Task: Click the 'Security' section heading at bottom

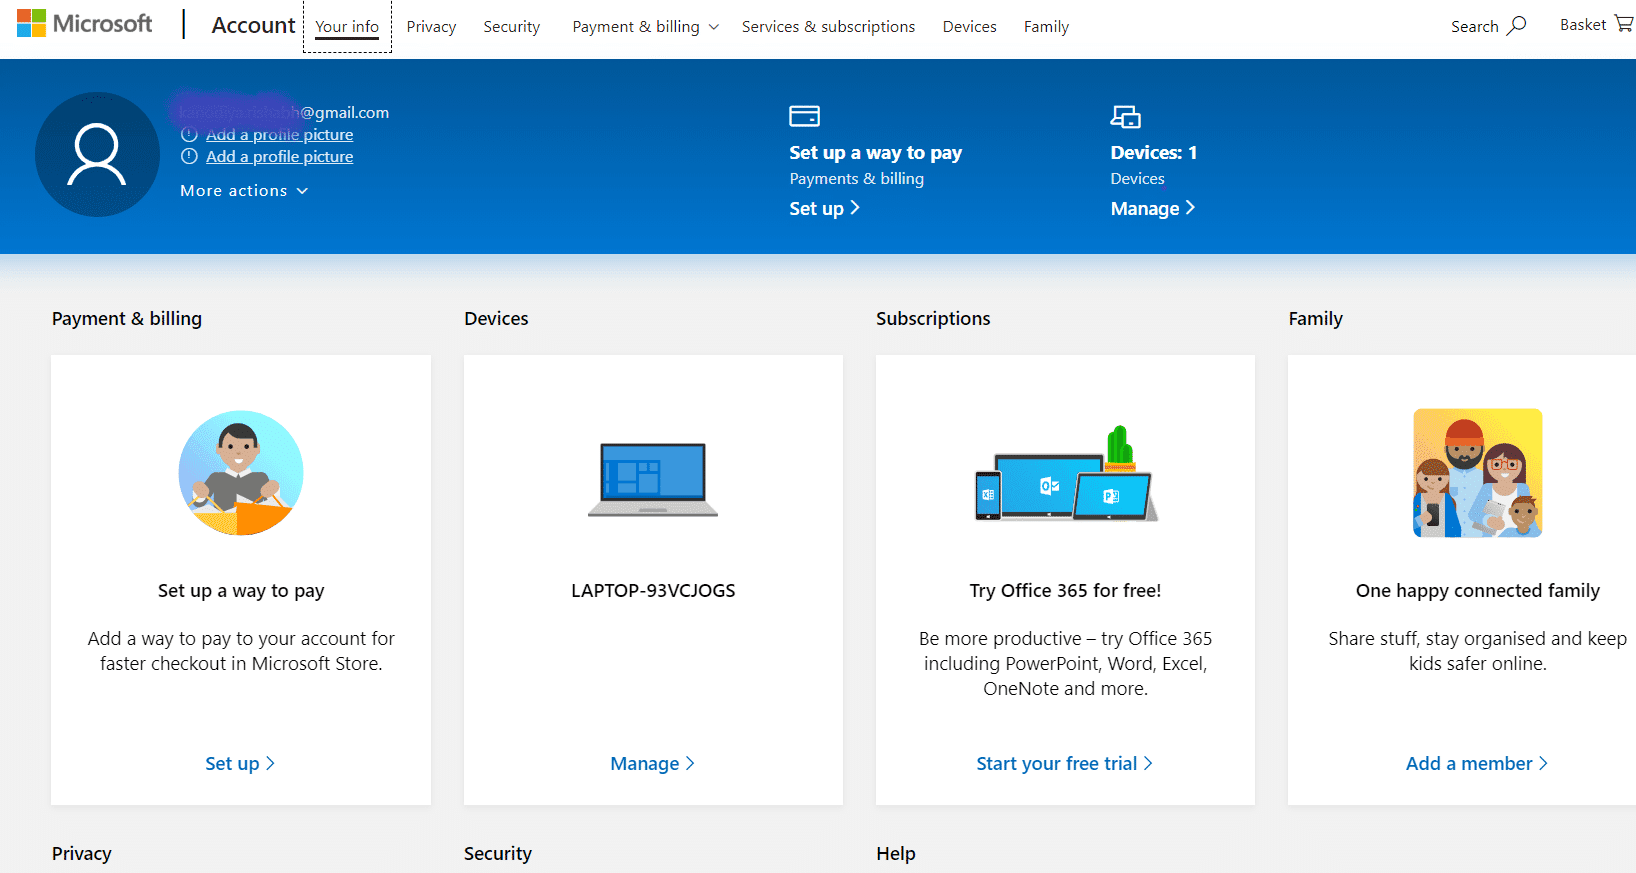Action: coord(498,854)
